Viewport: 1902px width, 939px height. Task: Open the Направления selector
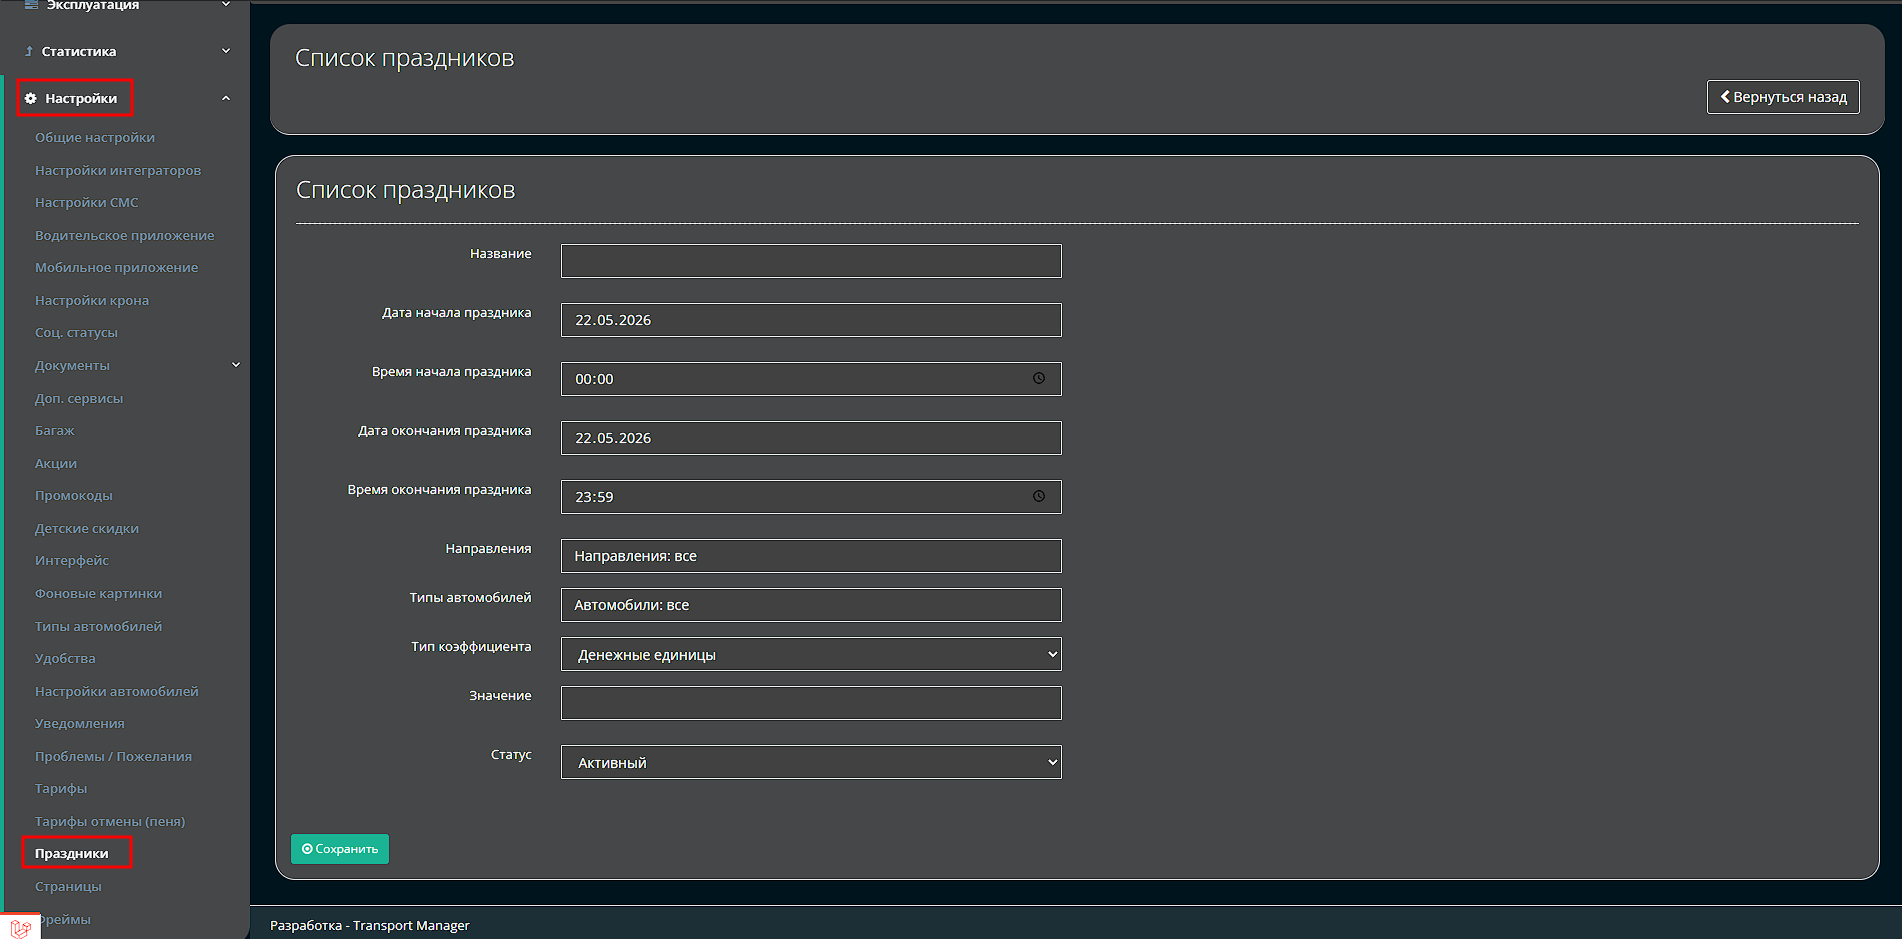click(811, 556)
